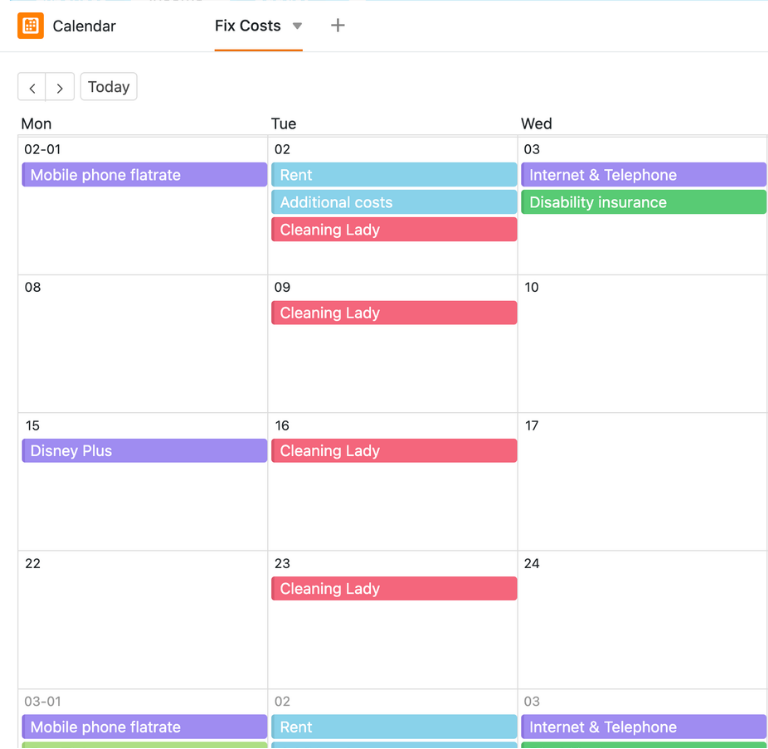
Task: Select the Disability insurance event
Action: [x=644, y=202]
